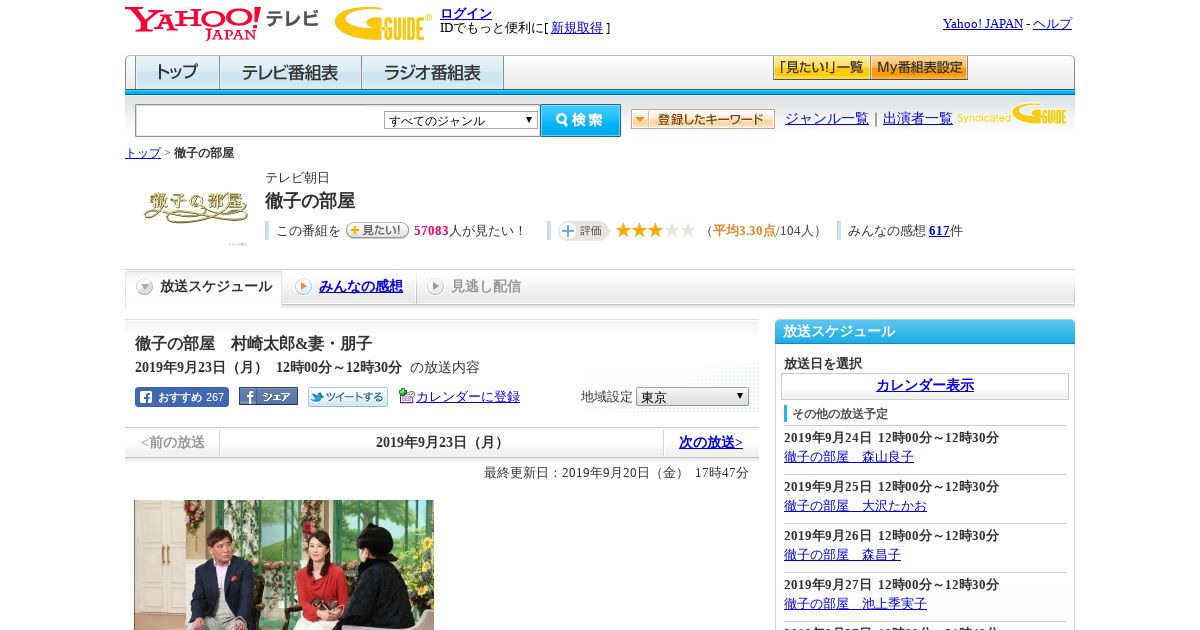Open the ジャンル一覧 link
1200x630 pixels.
tap(827, 119)
